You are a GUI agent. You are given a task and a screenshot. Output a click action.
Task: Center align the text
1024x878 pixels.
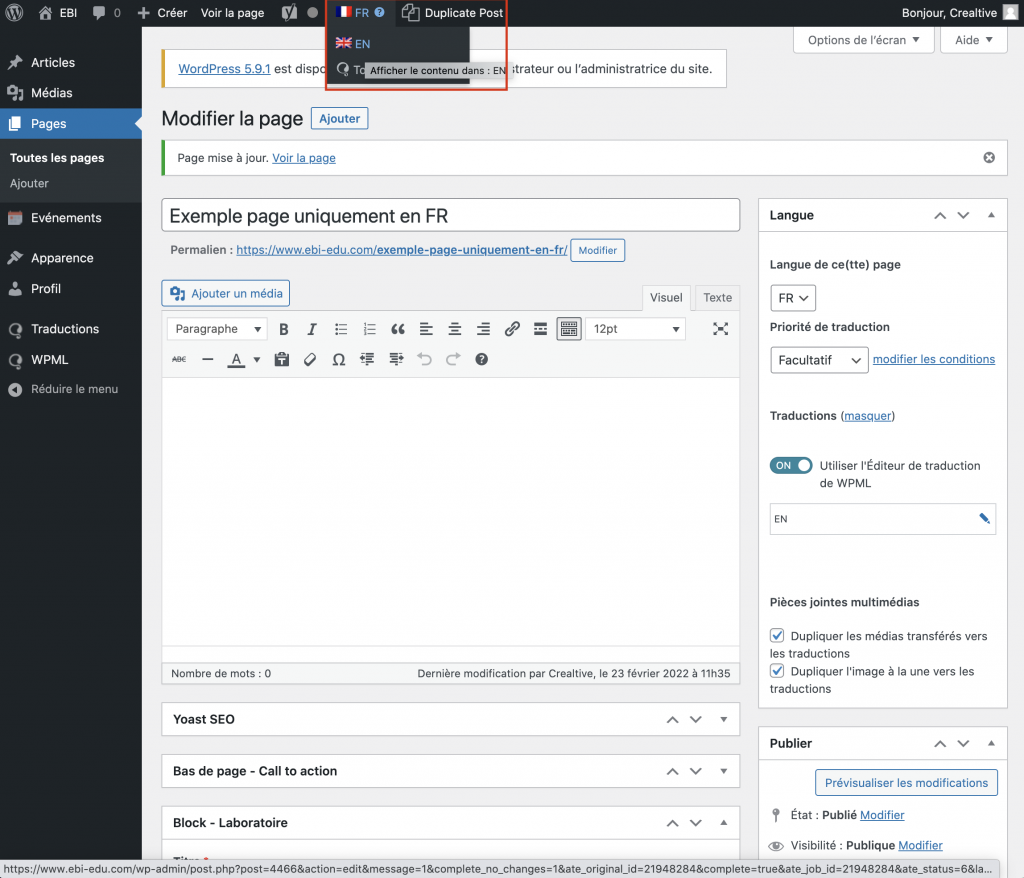(455, 329)
